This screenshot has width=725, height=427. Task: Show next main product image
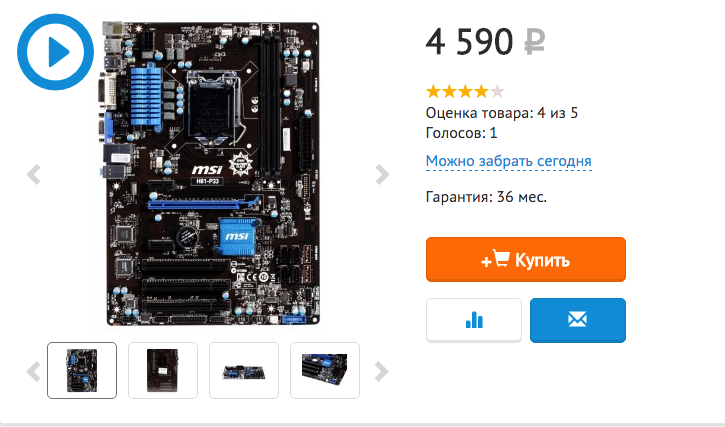click(x=382, y=174)
